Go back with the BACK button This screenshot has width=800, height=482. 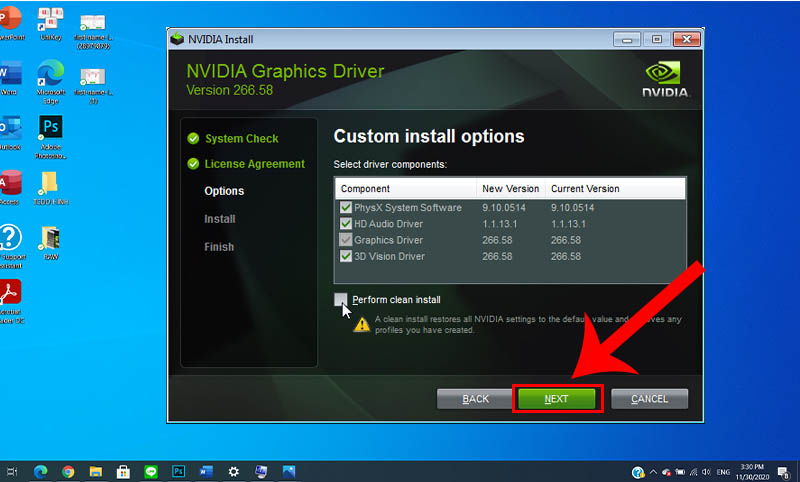click(475, 399)
